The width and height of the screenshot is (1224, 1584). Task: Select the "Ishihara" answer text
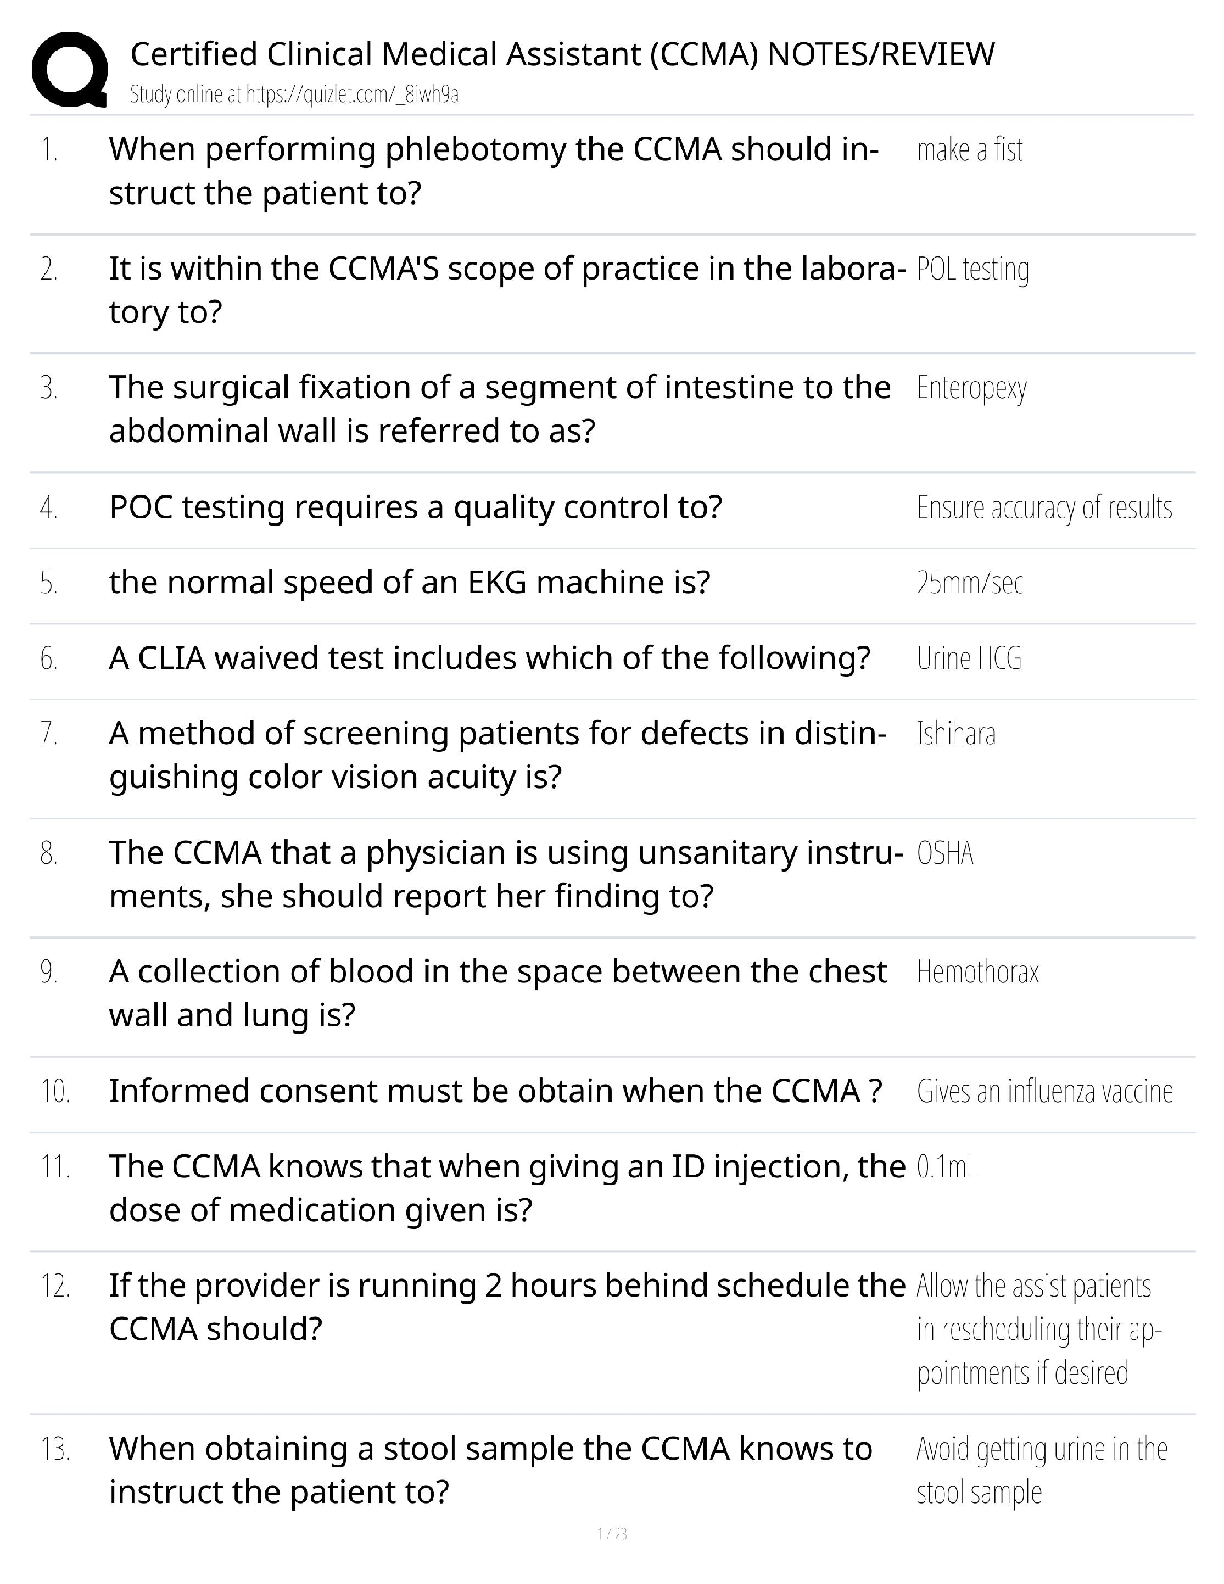coord(955,734)
